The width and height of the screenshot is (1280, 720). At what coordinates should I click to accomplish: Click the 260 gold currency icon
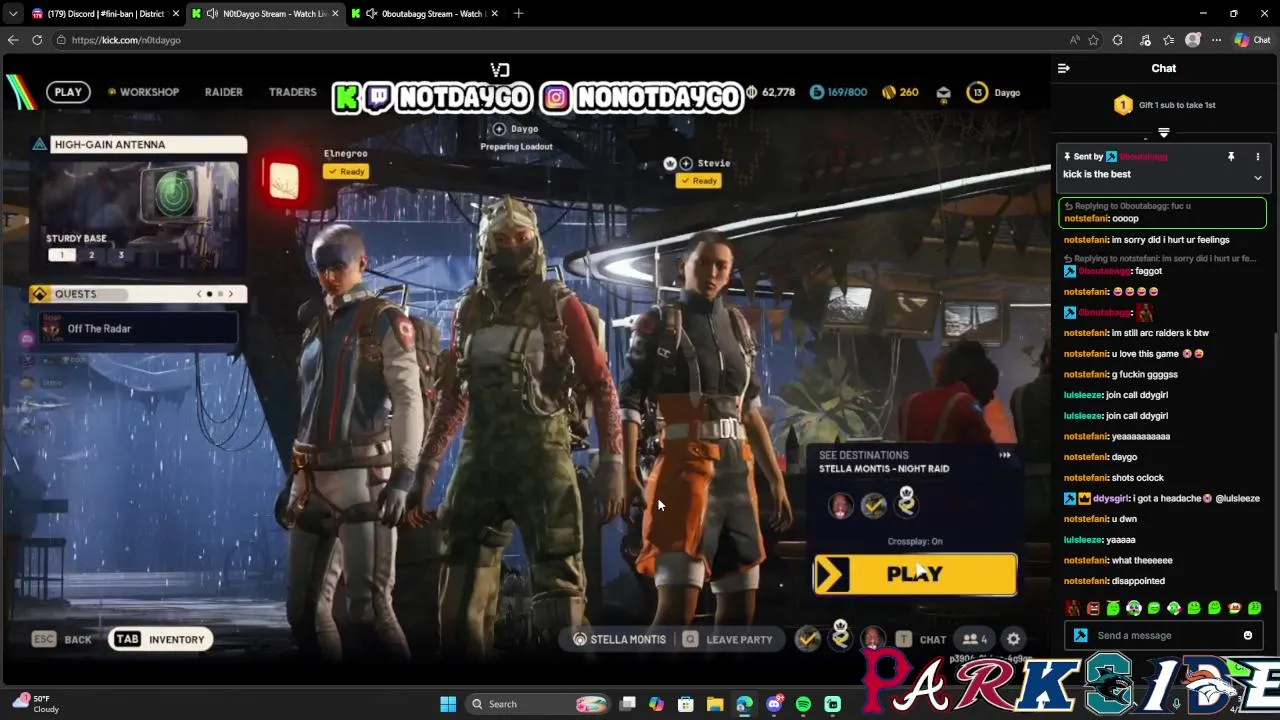click(x=889, y=93)
